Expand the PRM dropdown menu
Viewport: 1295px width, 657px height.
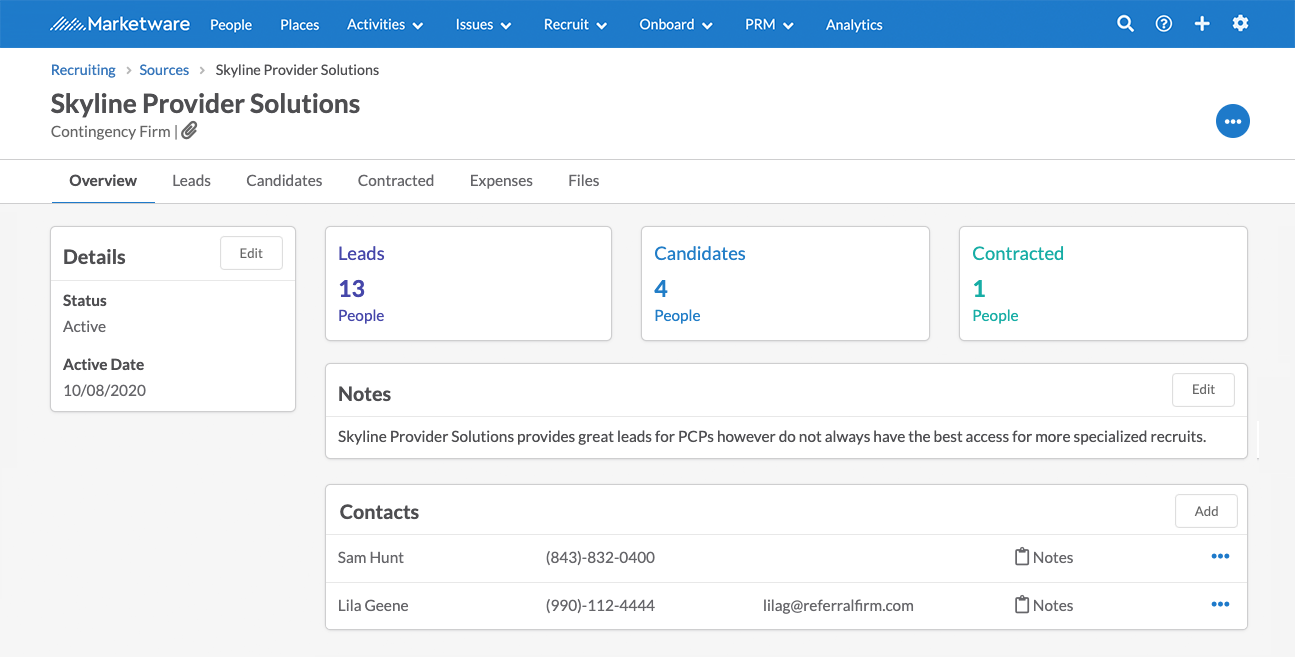769,25
